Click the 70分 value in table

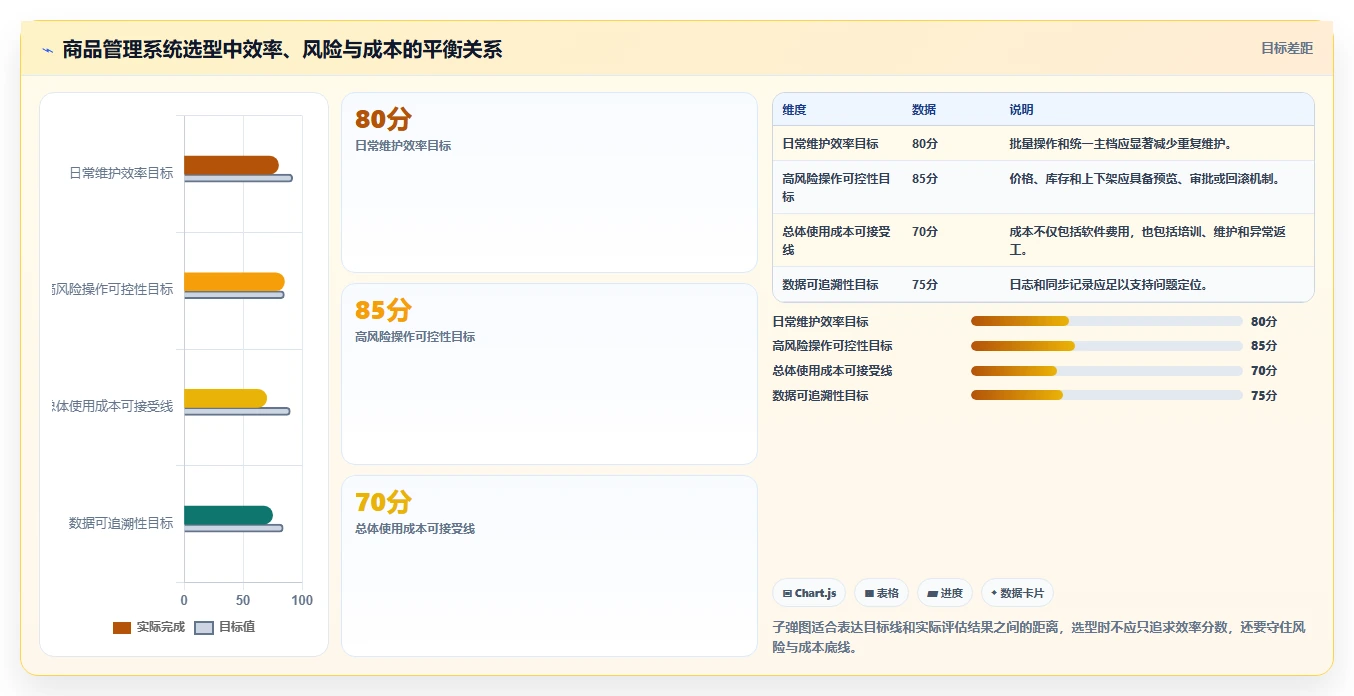tap(925, 232)
